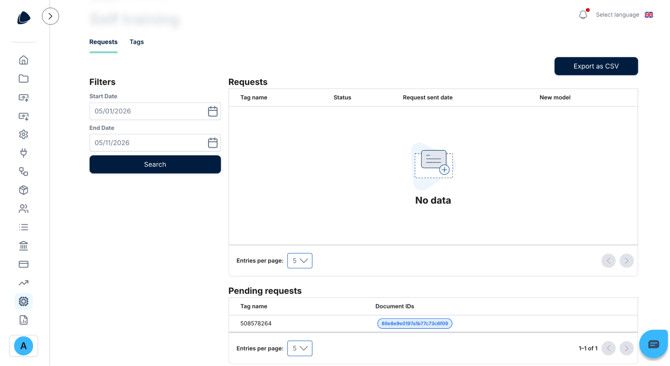Open the list sidebar icon

[x=24, y=227]
